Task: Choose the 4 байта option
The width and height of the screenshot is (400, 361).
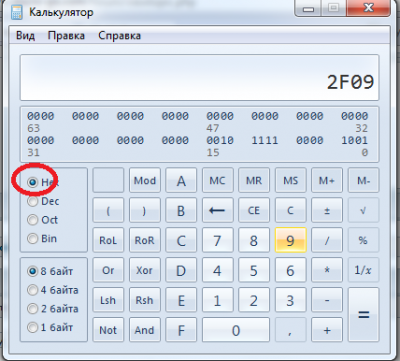Action: click(33, 290)
